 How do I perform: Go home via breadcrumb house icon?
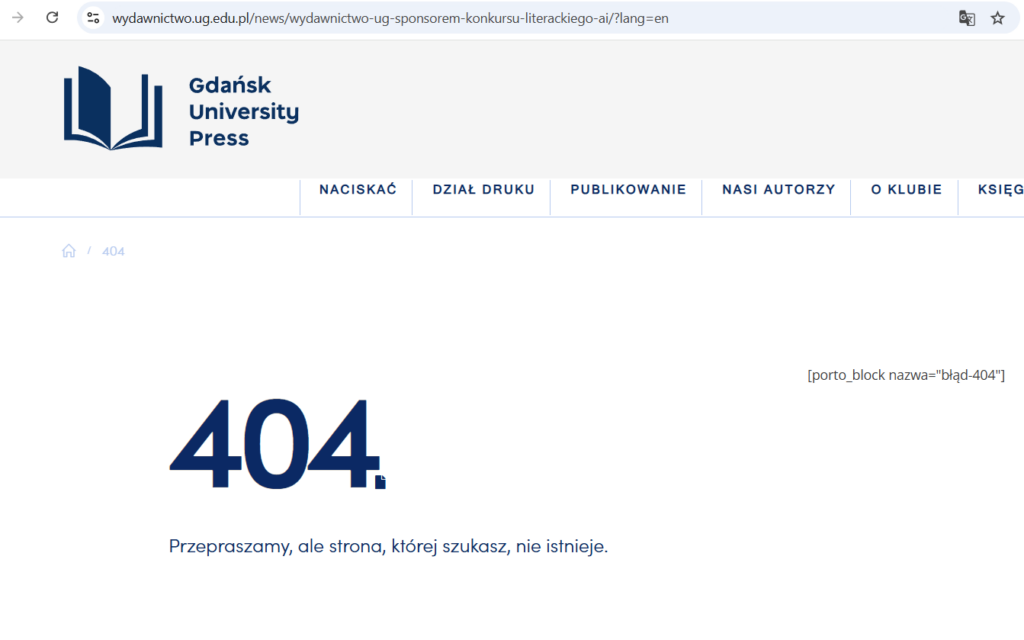coord(69,251)
